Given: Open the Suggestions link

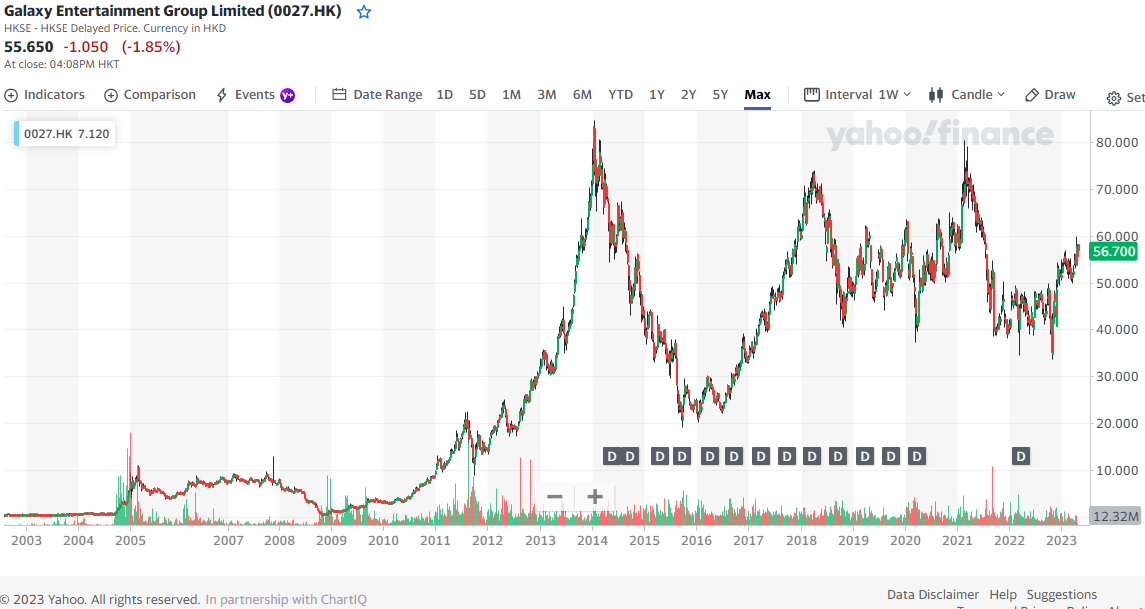Looking at the screenshot, I should click(1062, 595).
